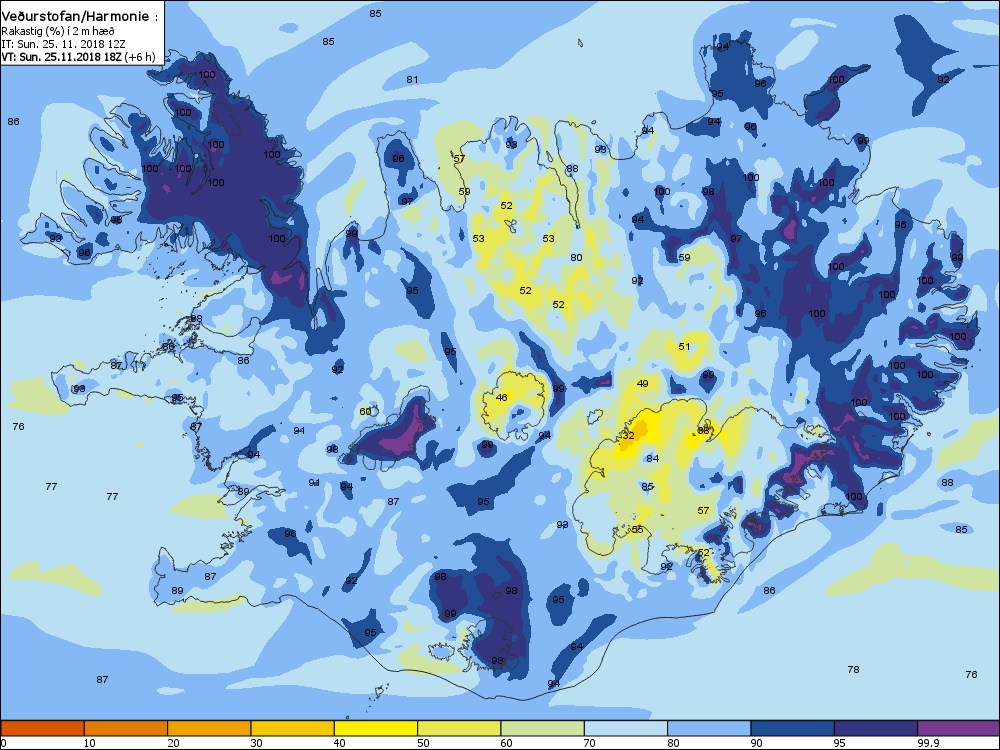Select the orange 10–20 legend color box
The width and height of the screenshot is (1000, 750).
126,728
